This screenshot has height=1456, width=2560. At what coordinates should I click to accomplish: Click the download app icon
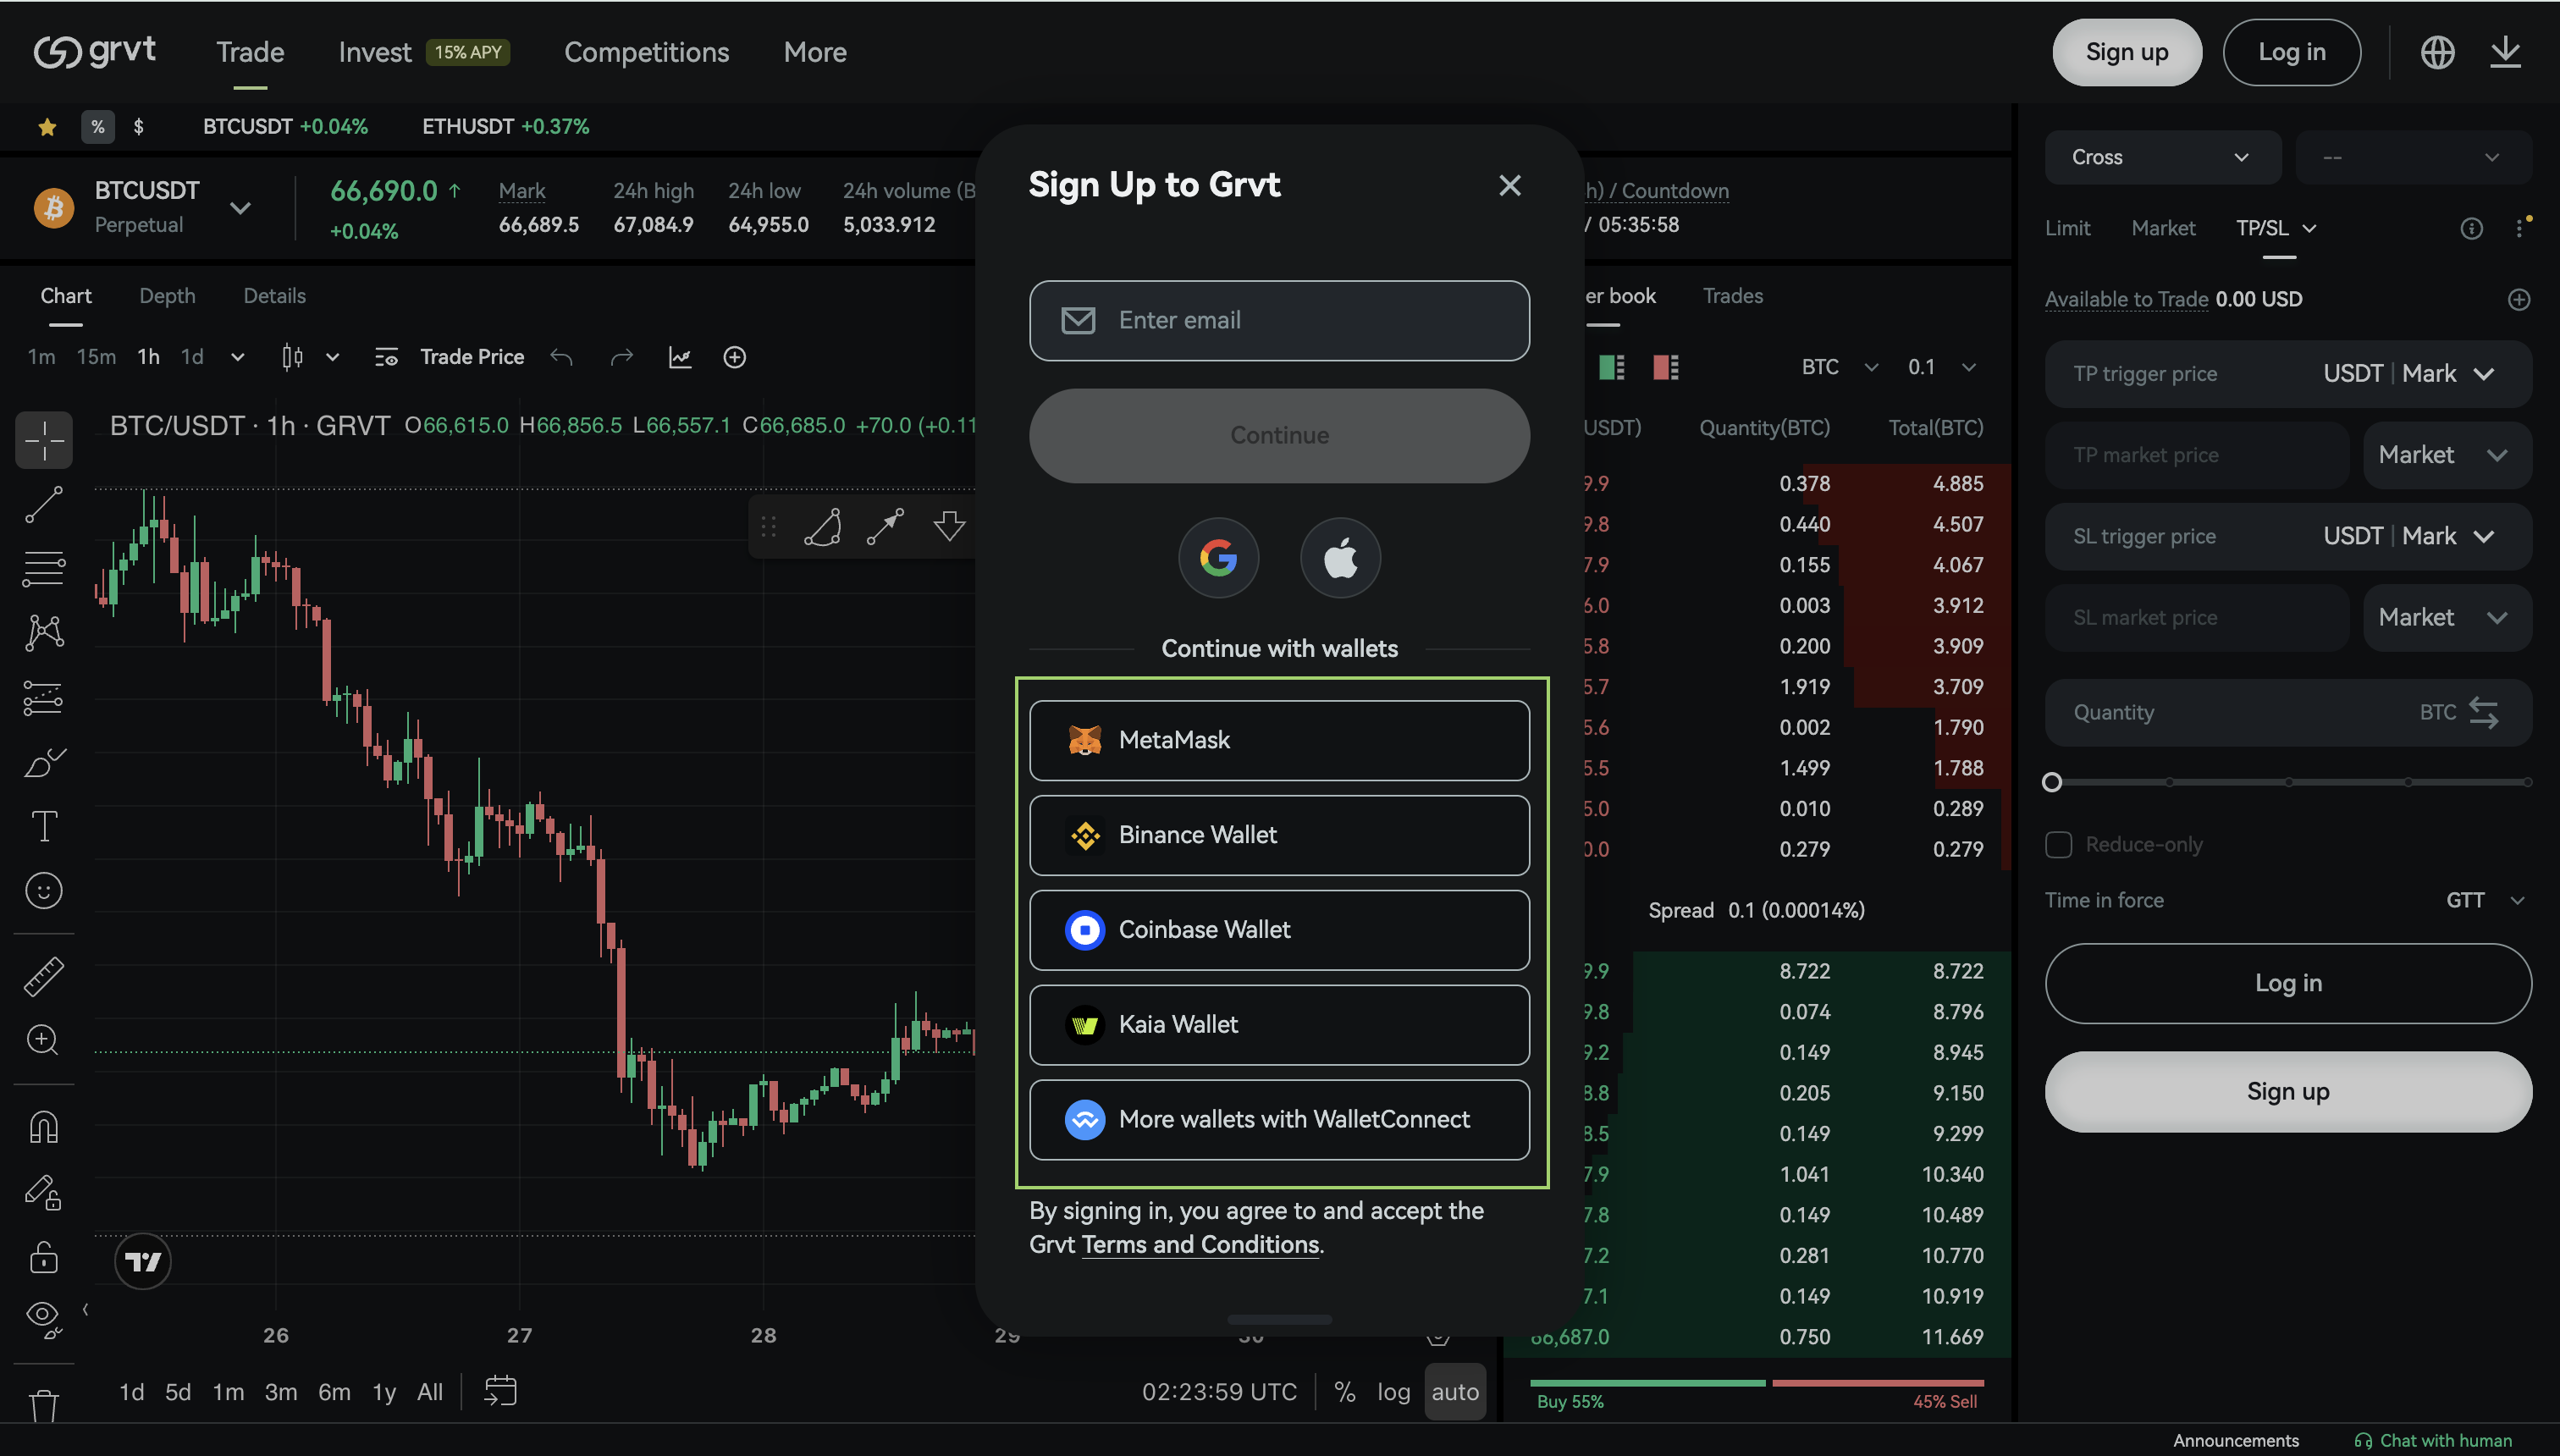coord(2506,52)
